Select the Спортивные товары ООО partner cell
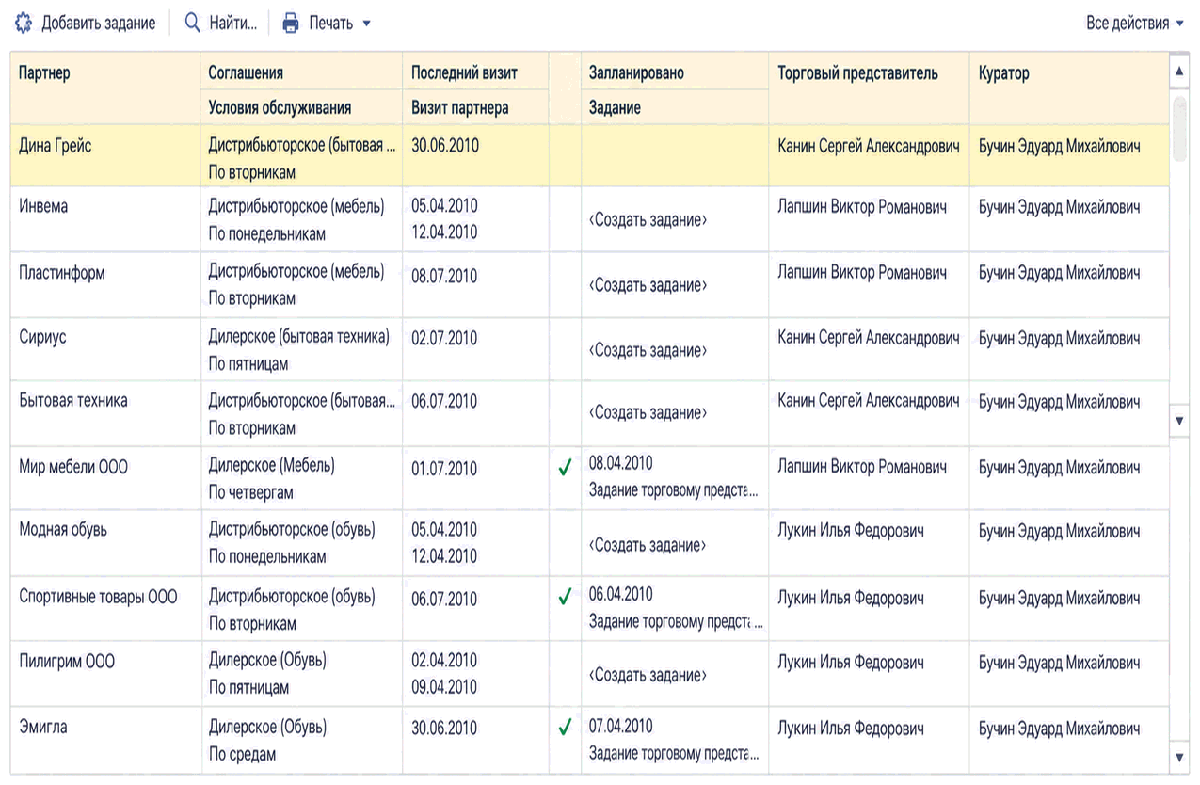The height and width of the screenshot is (785, 1200). (x=105, y=608)
